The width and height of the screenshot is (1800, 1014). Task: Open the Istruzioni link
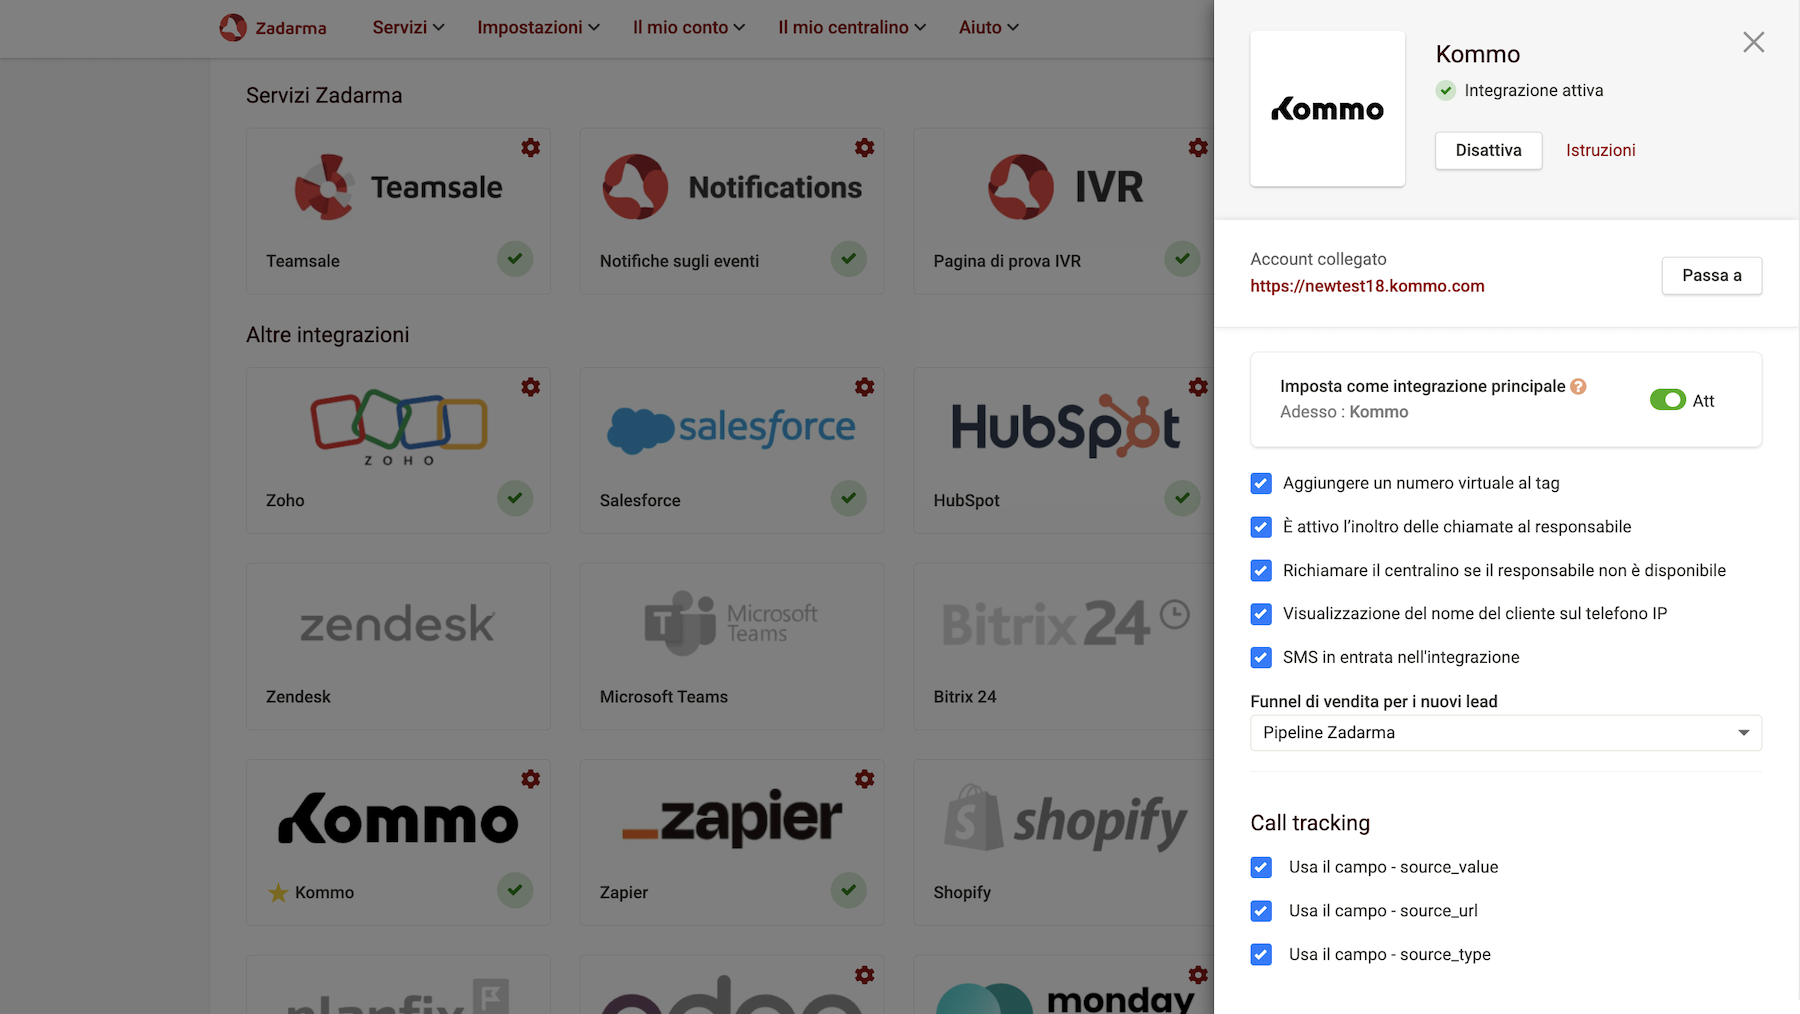click(x=1600, y=150)
